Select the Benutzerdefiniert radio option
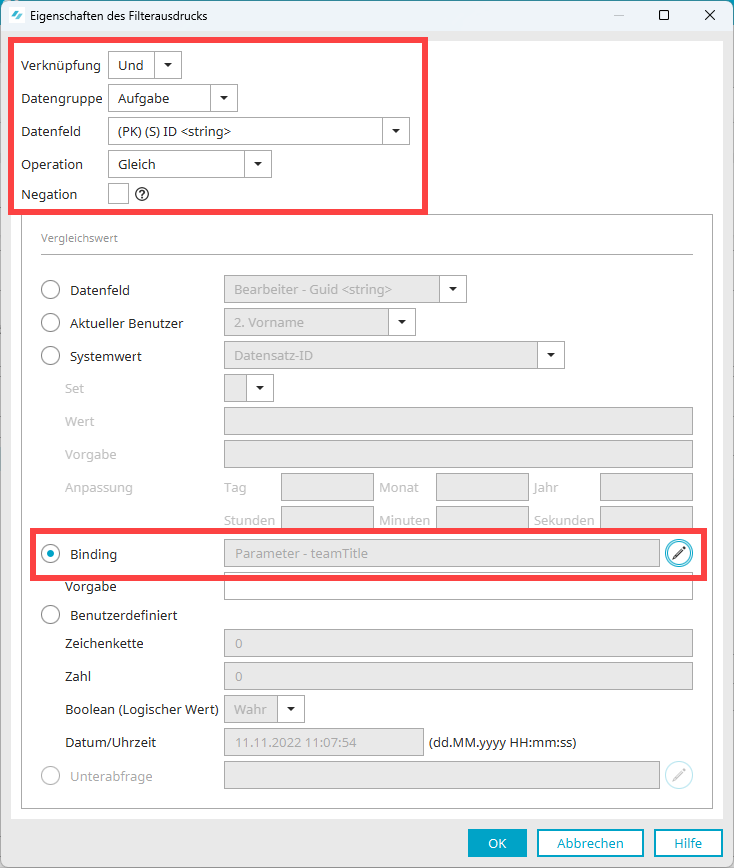Image resolution: width=734 pixels, height=868 pixels. 50,614
